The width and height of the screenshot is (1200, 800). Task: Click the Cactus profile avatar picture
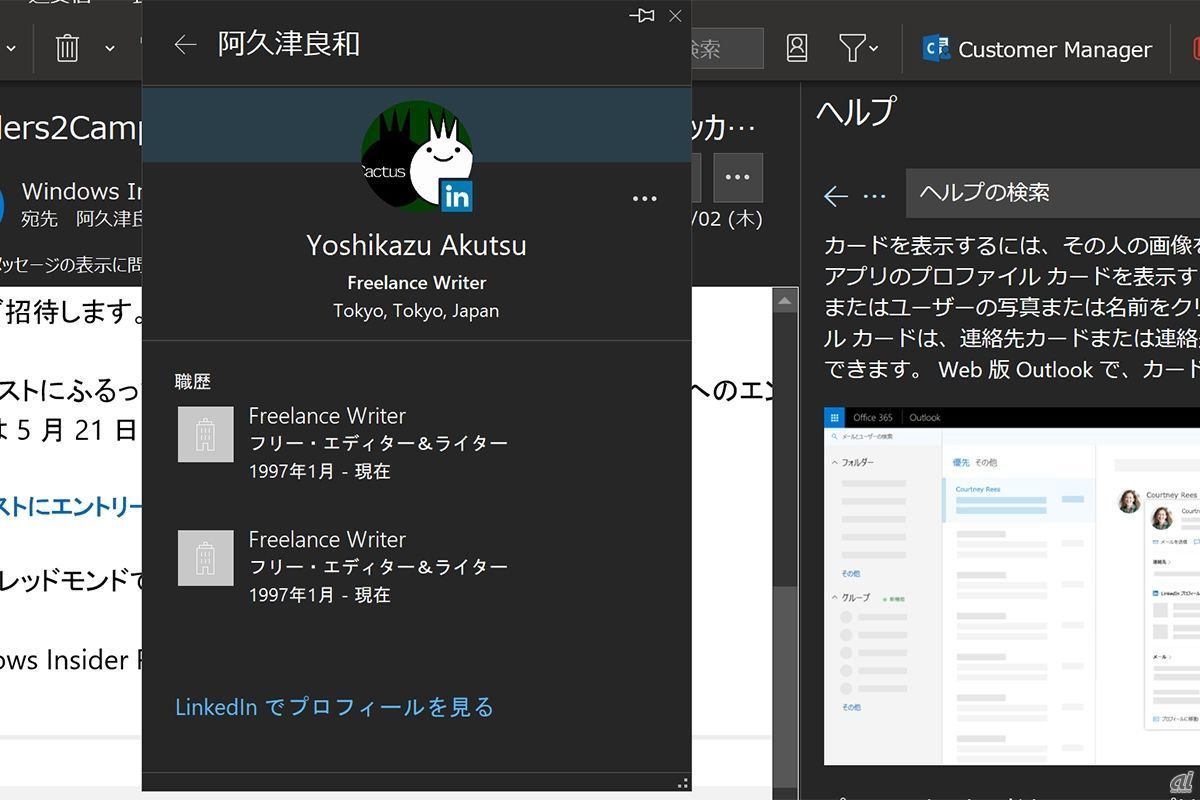click(x=416, y=155)
